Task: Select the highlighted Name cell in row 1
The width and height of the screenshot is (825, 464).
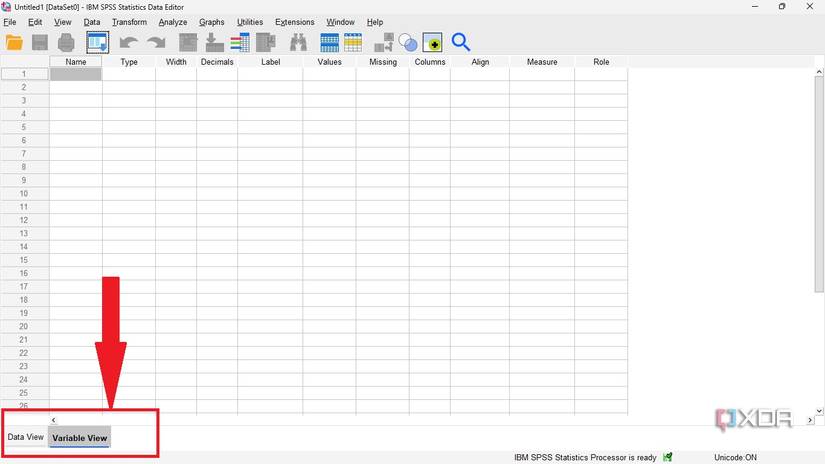Action: coord(76,74)
